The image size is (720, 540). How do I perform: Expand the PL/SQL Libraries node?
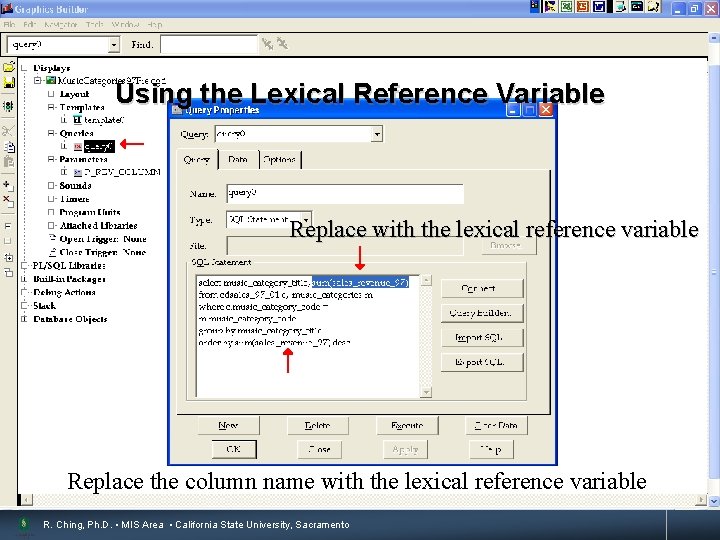(24, 265)
